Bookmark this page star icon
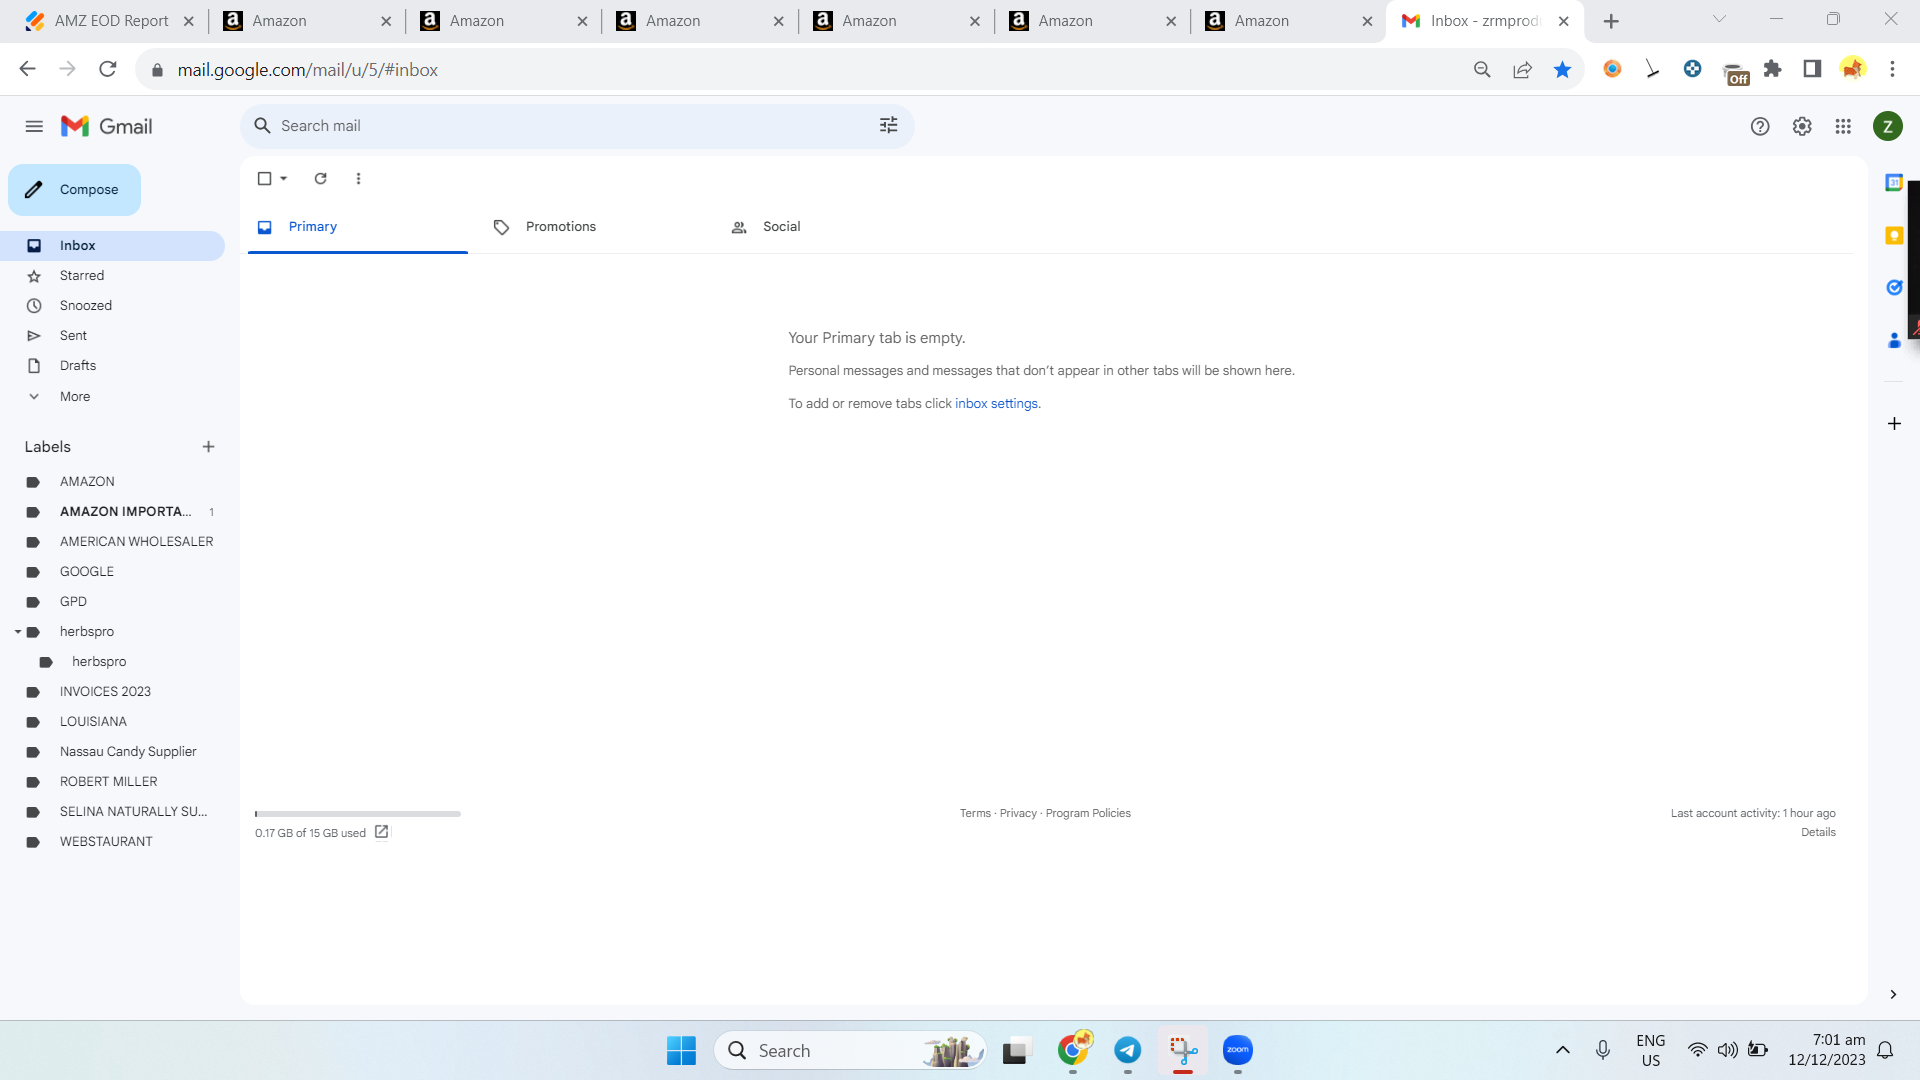1920x1080 pixels. [1562, 69]
